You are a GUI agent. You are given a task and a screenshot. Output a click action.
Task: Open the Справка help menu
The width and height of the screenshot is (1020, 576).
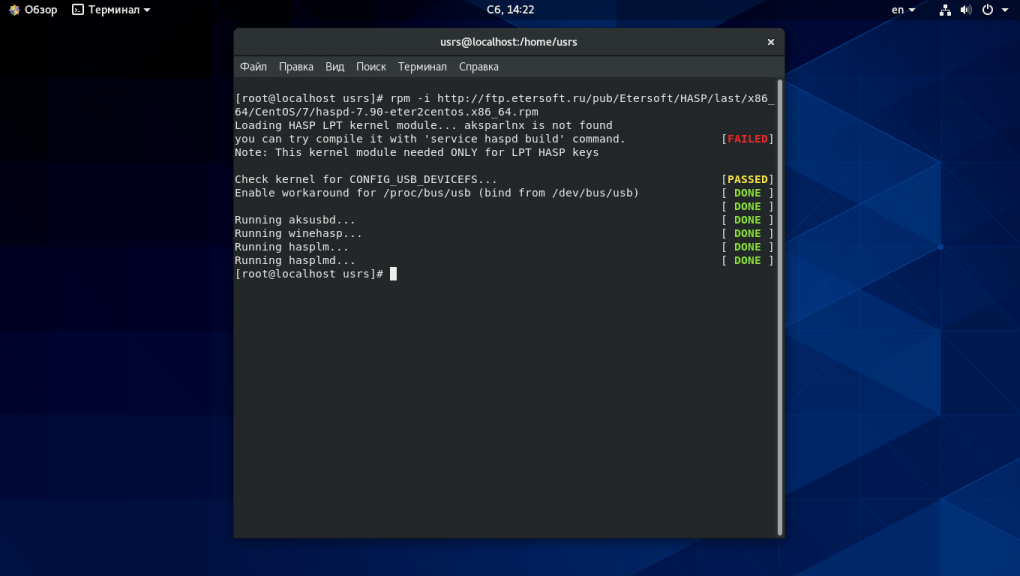coord(479,67)
